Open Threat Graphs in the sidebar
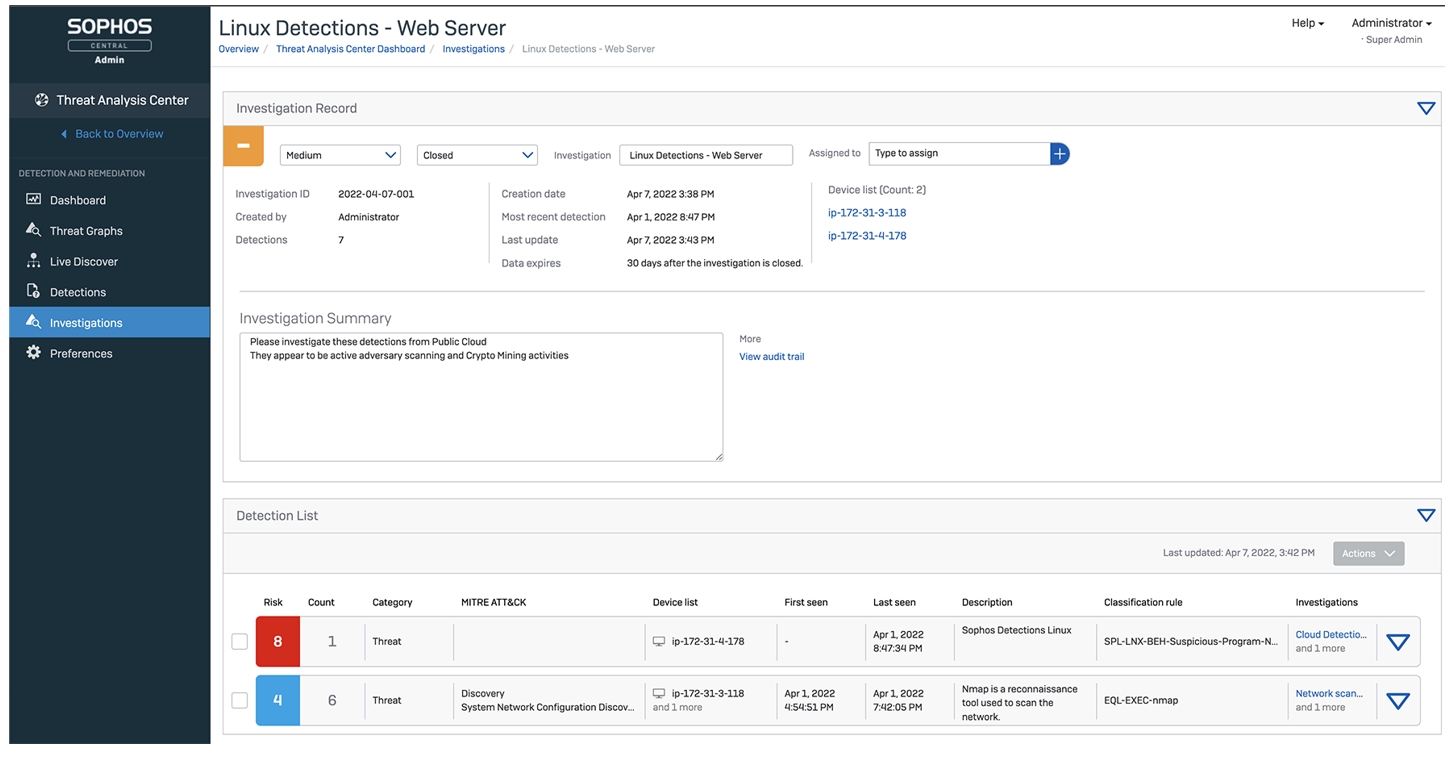The image size is (1452, 757). (x=110, y=230)
